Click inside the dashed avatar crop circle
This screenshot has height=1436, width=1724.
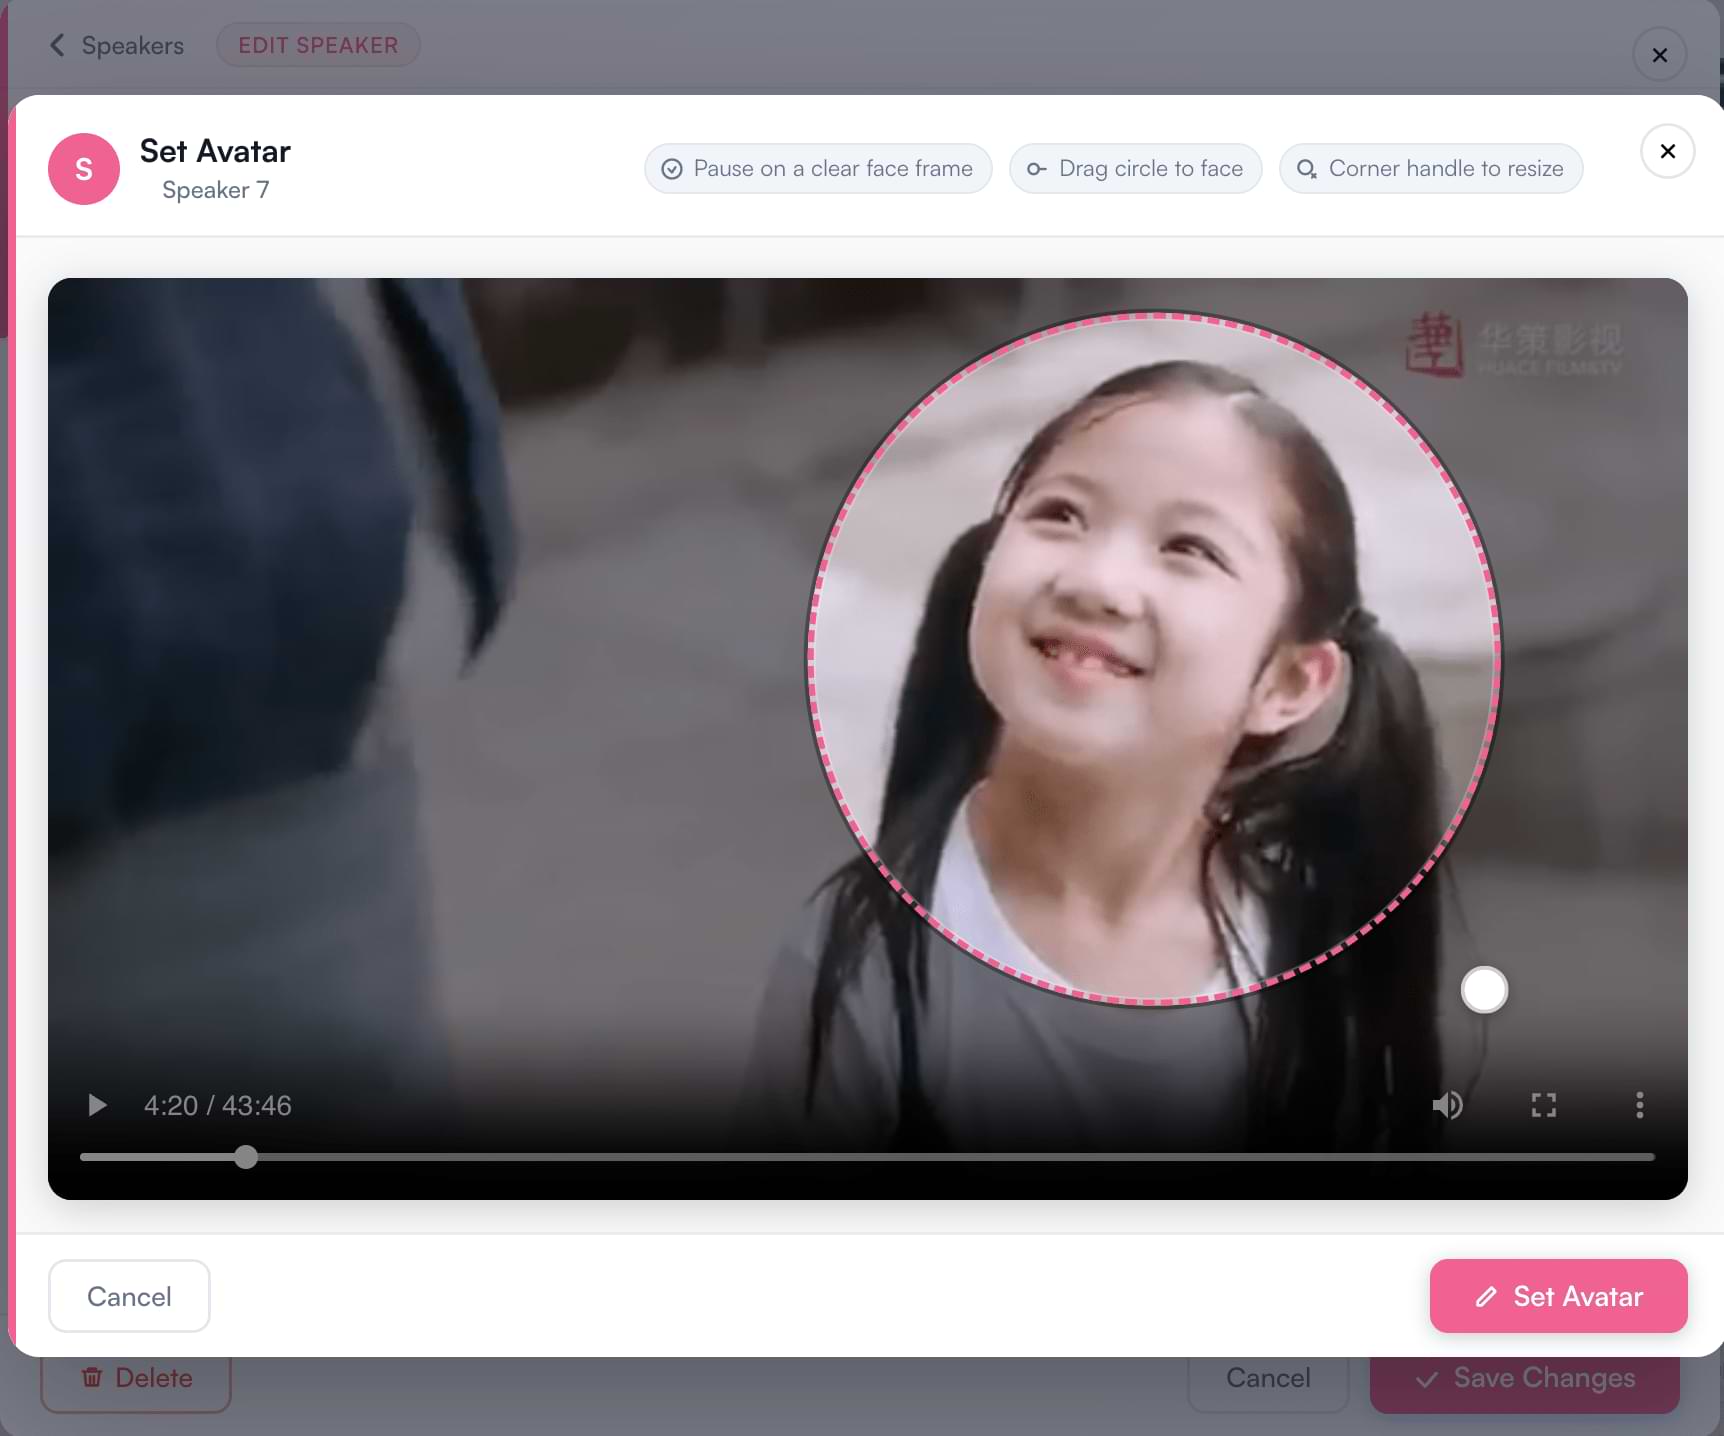(1154, 658)
